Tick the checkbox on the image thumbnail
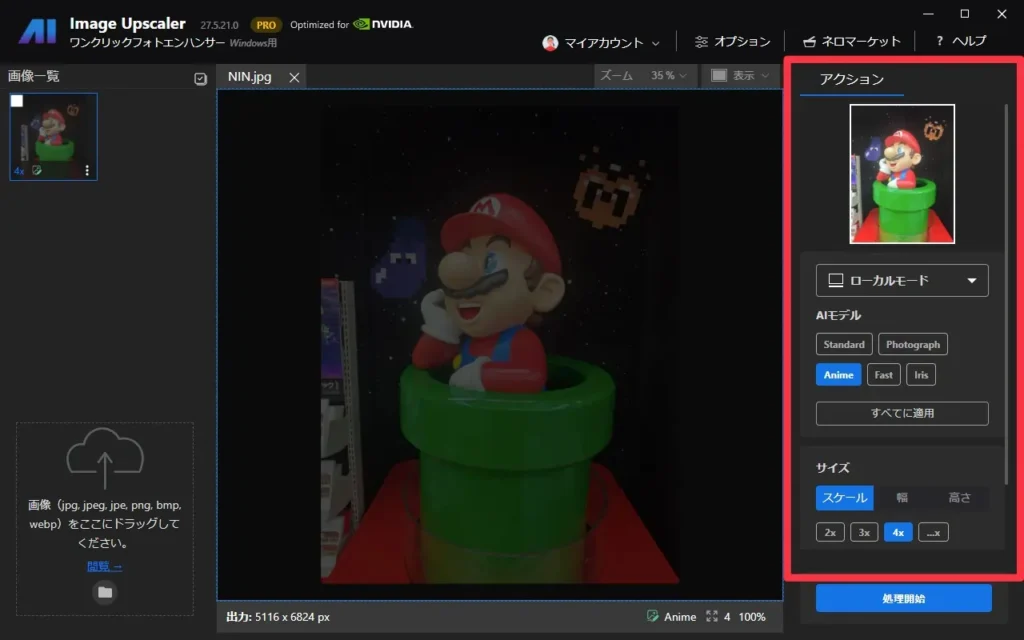The width and height of the screenshot is (1024, 640). click(17, 101)
